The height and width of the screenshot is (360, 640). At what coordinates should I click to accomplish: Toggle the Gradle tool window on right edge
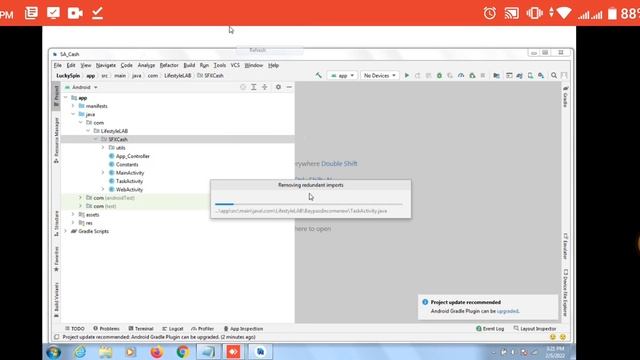pyautogui.click(x=565, y=97)
